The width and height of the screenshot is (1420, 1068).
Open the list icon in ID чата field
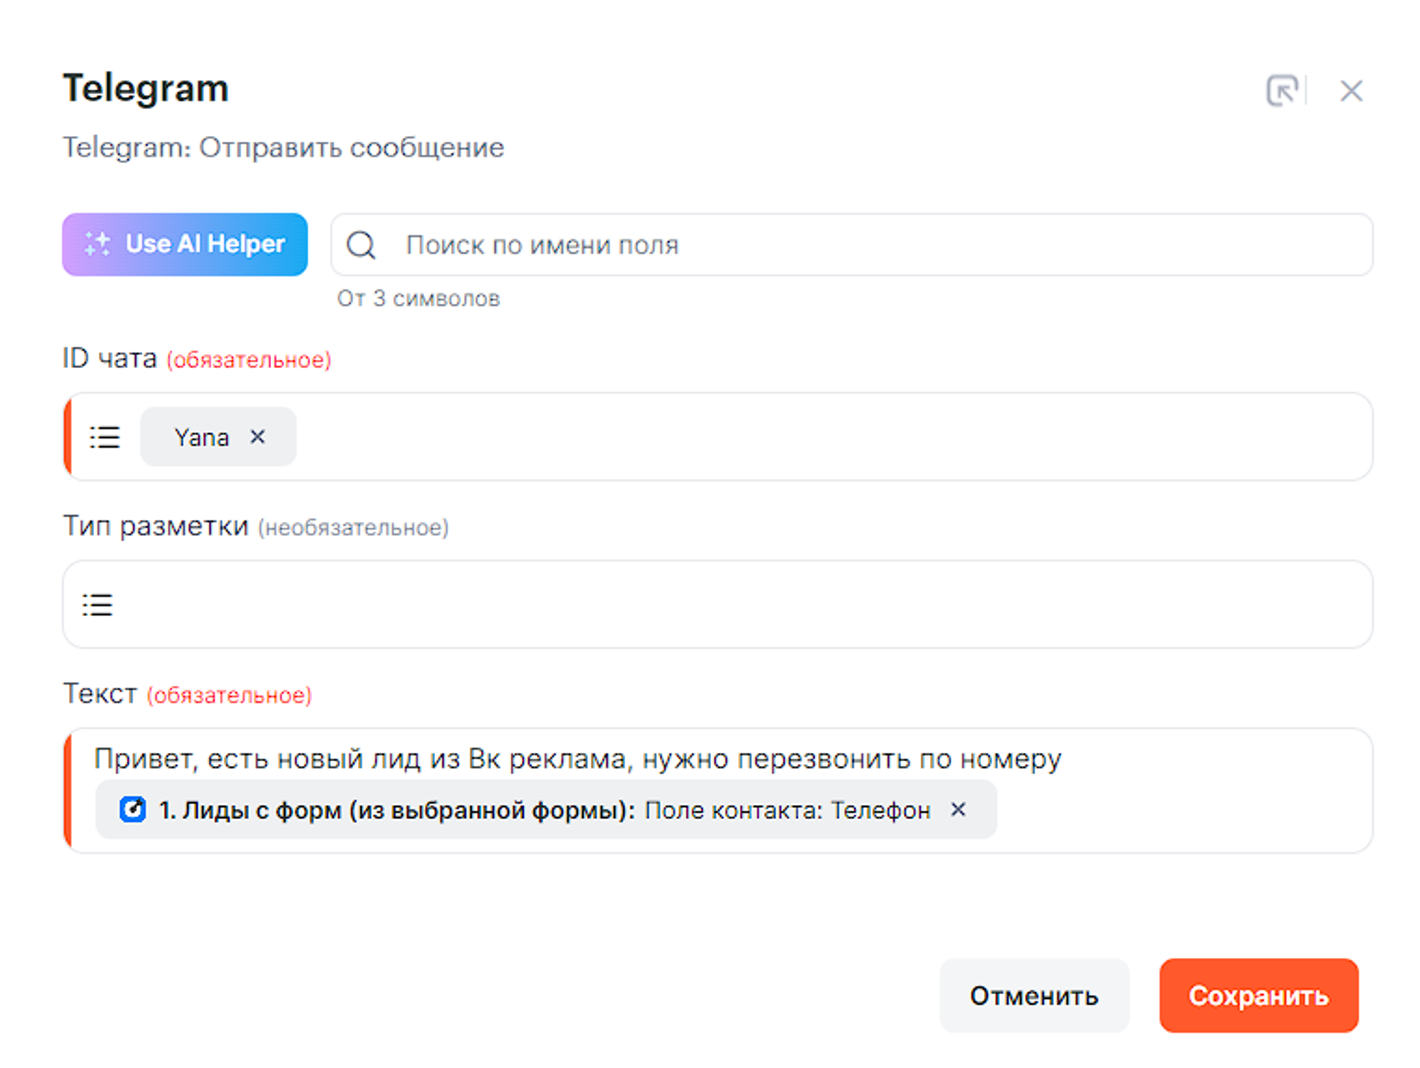(105, 437)
